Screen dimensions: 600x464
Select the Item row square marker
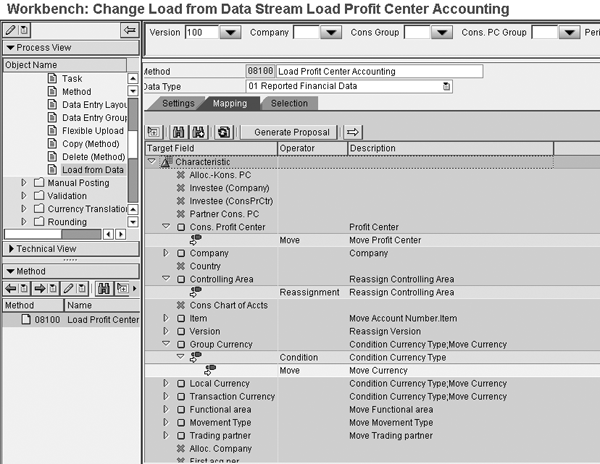(x=181, y=318)
